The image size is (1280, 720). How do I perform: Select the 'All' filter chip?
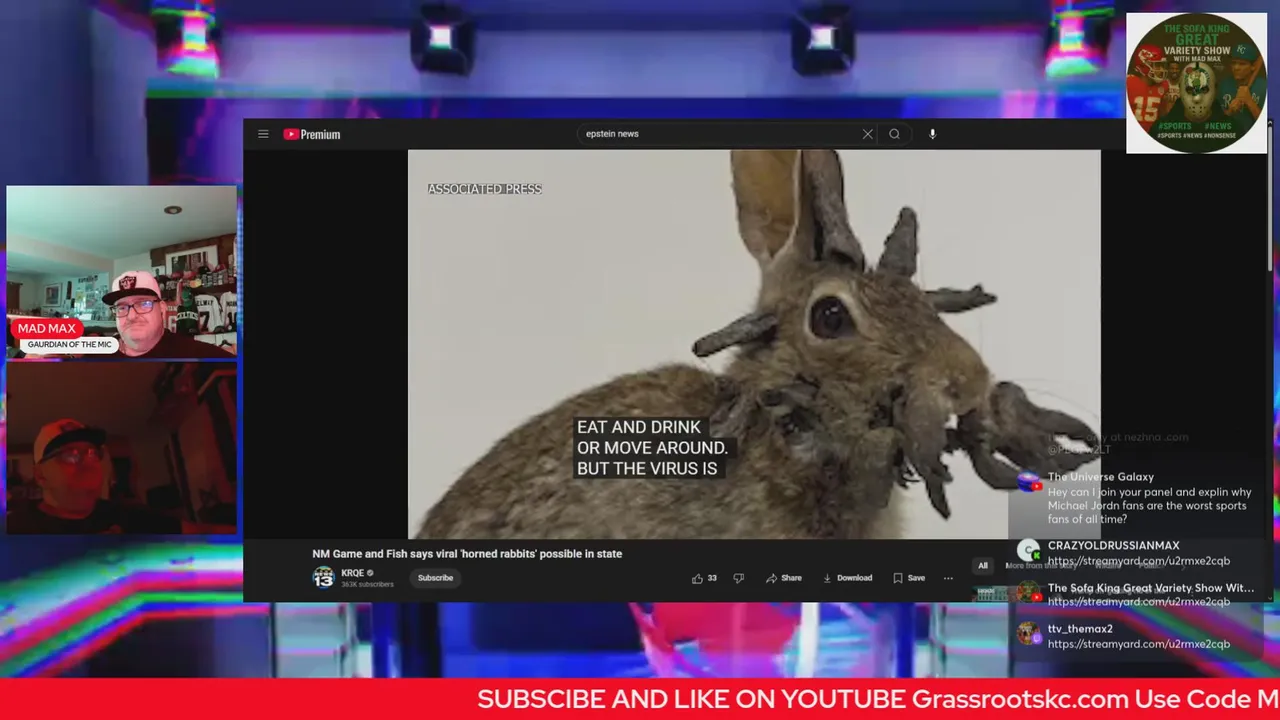983,566
